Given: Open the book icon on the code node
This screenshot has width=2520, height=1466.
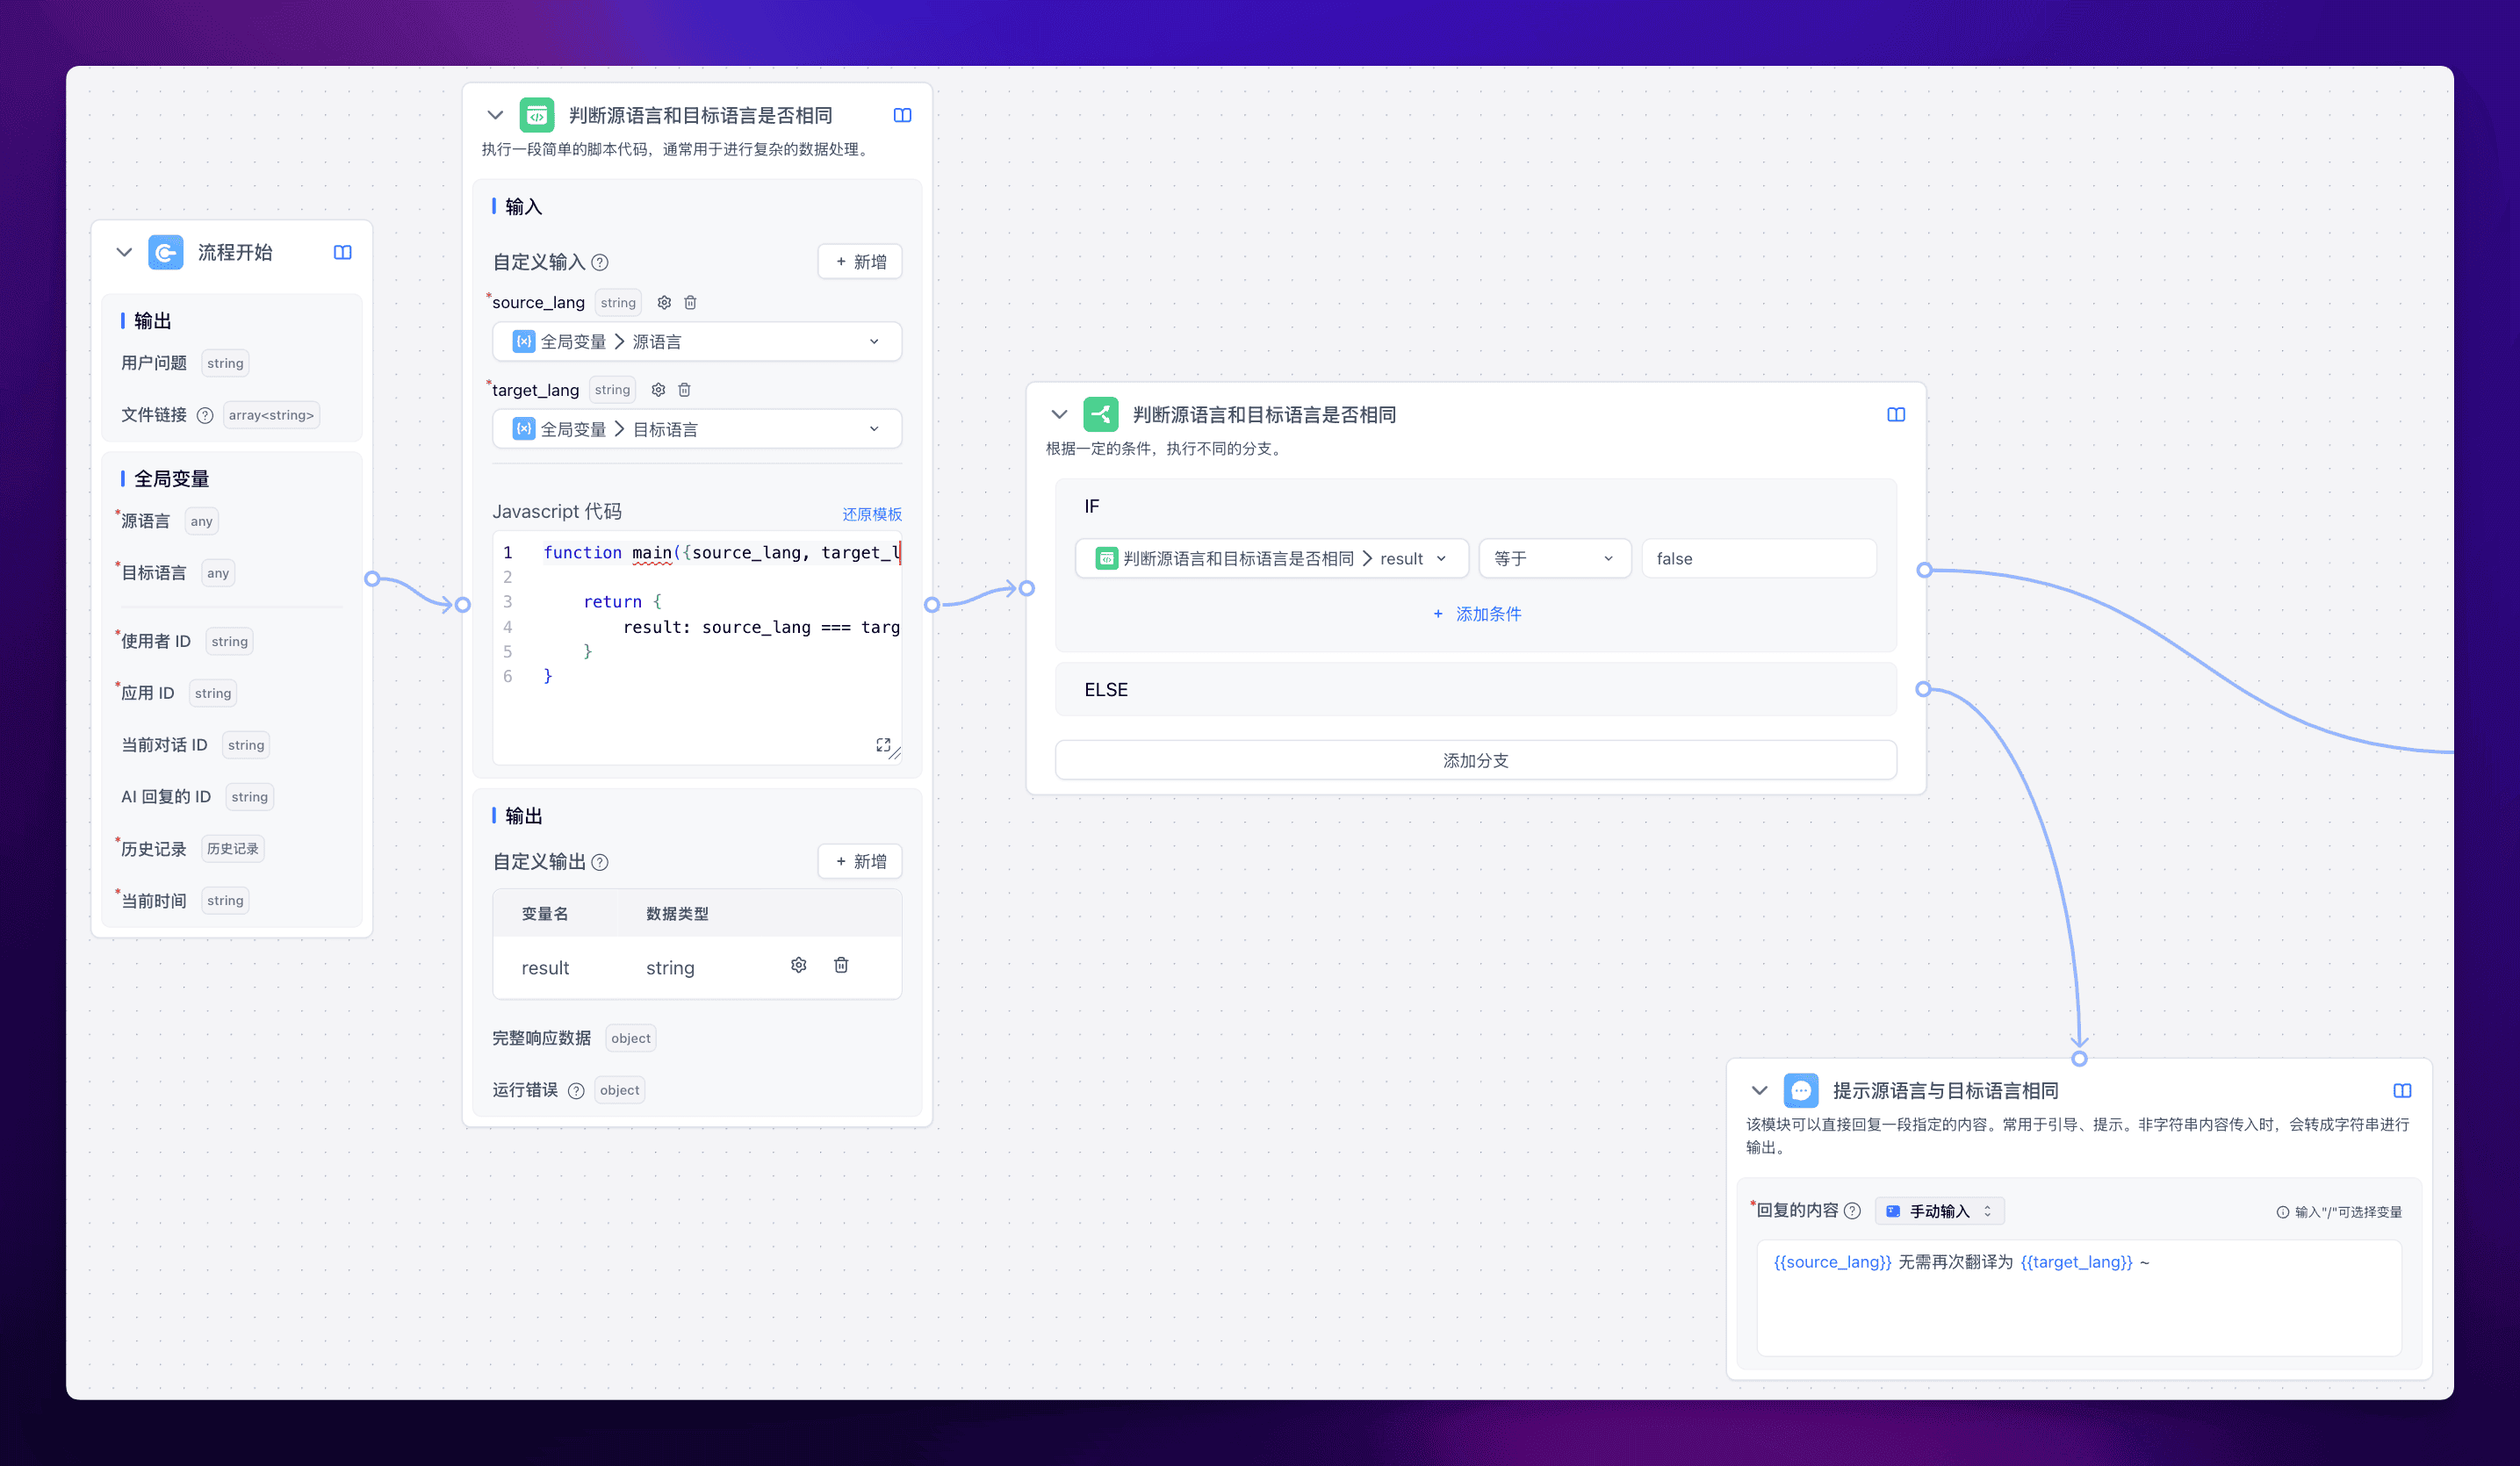Looking at the screenshot, I should (x=903, y=115).
